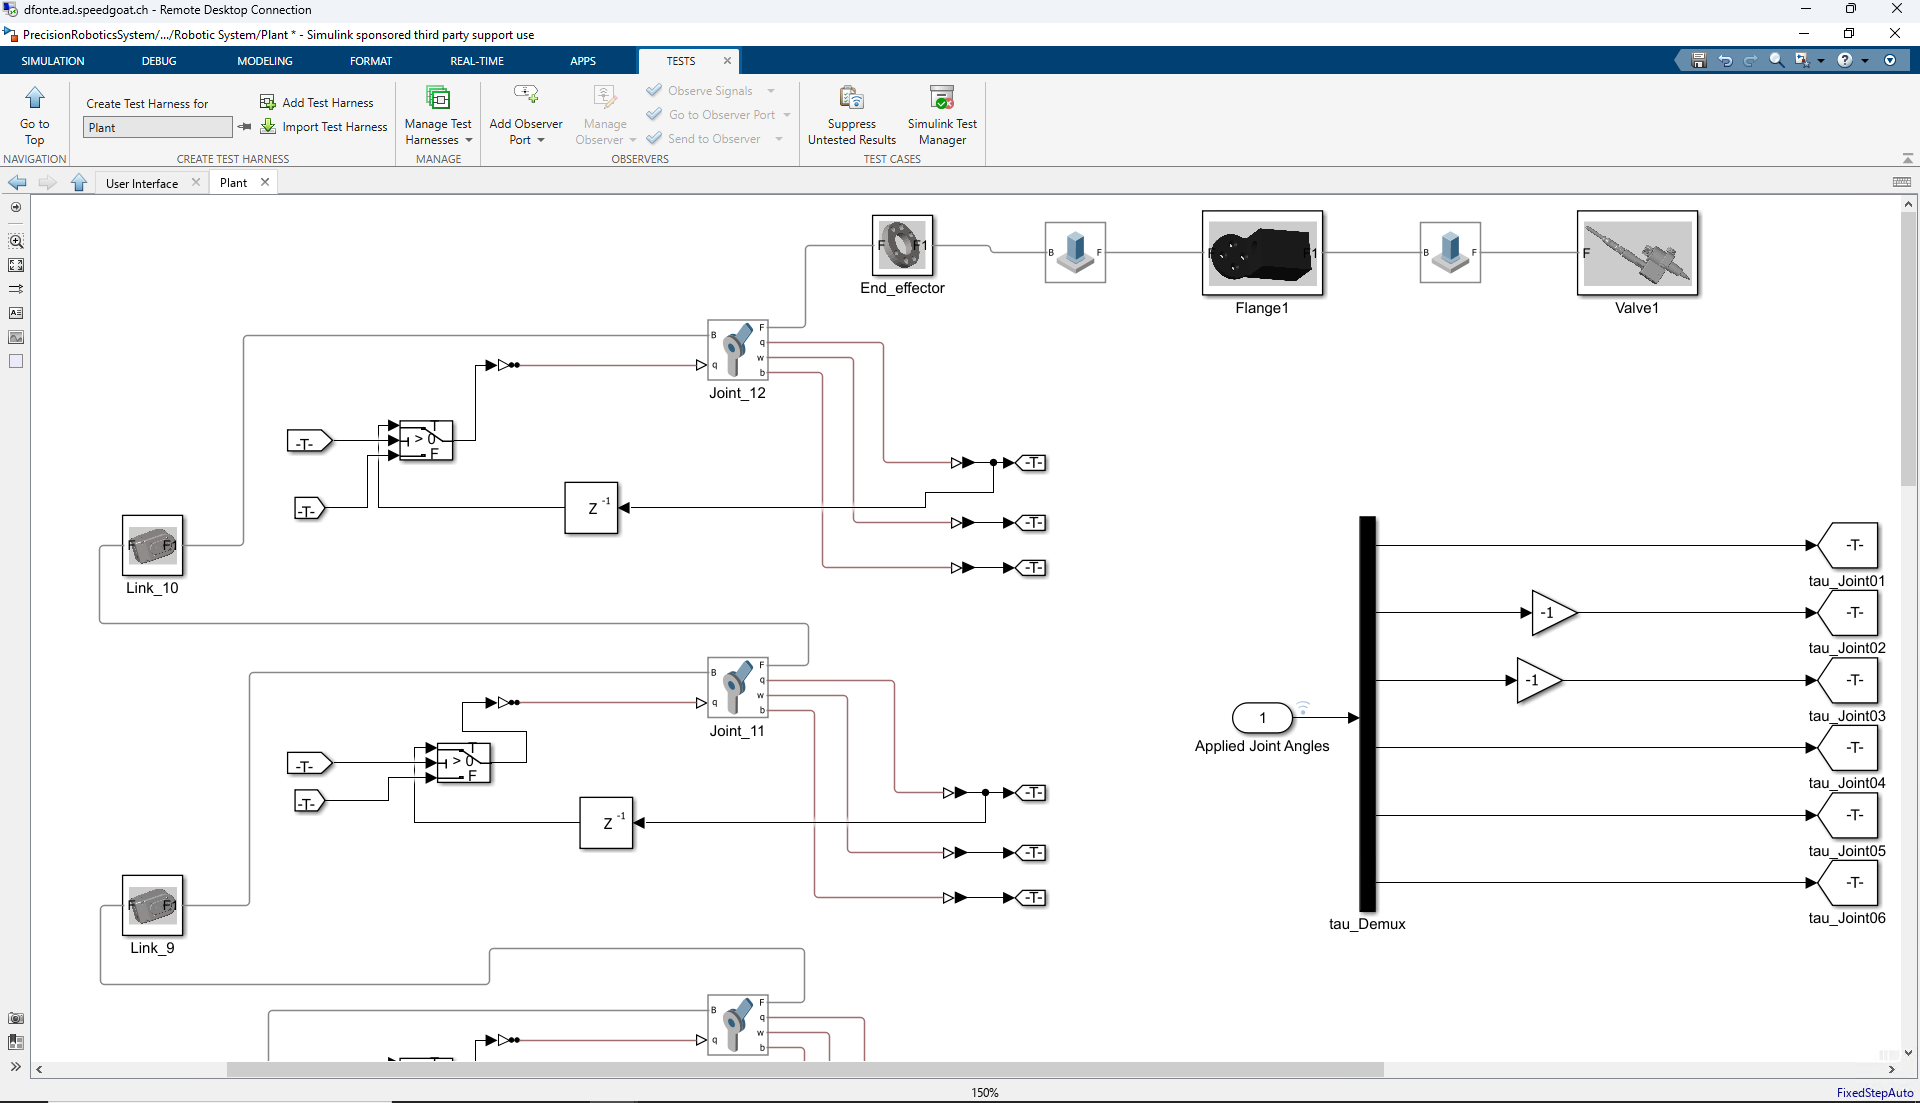1920x1103 pixels.
Task: Select the Flange1 block
Action: point(1262,253)
